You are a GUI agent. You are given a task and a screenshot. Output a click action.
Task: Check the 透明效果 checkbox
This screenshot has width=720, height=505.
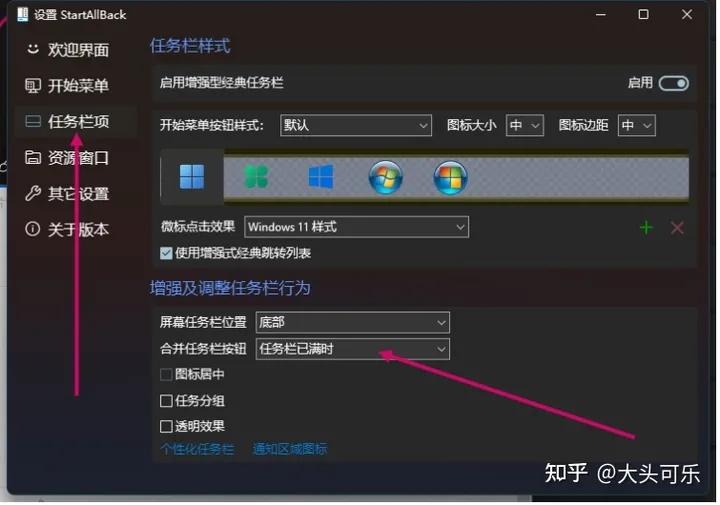tap(166, 427)
